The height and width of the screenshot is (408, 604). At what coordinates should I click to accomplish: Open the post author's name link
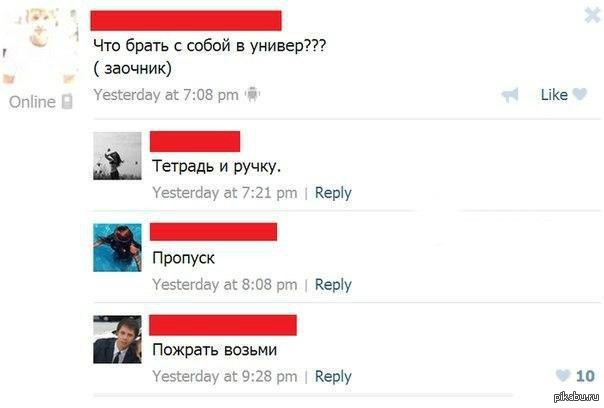tap(187, 19)
